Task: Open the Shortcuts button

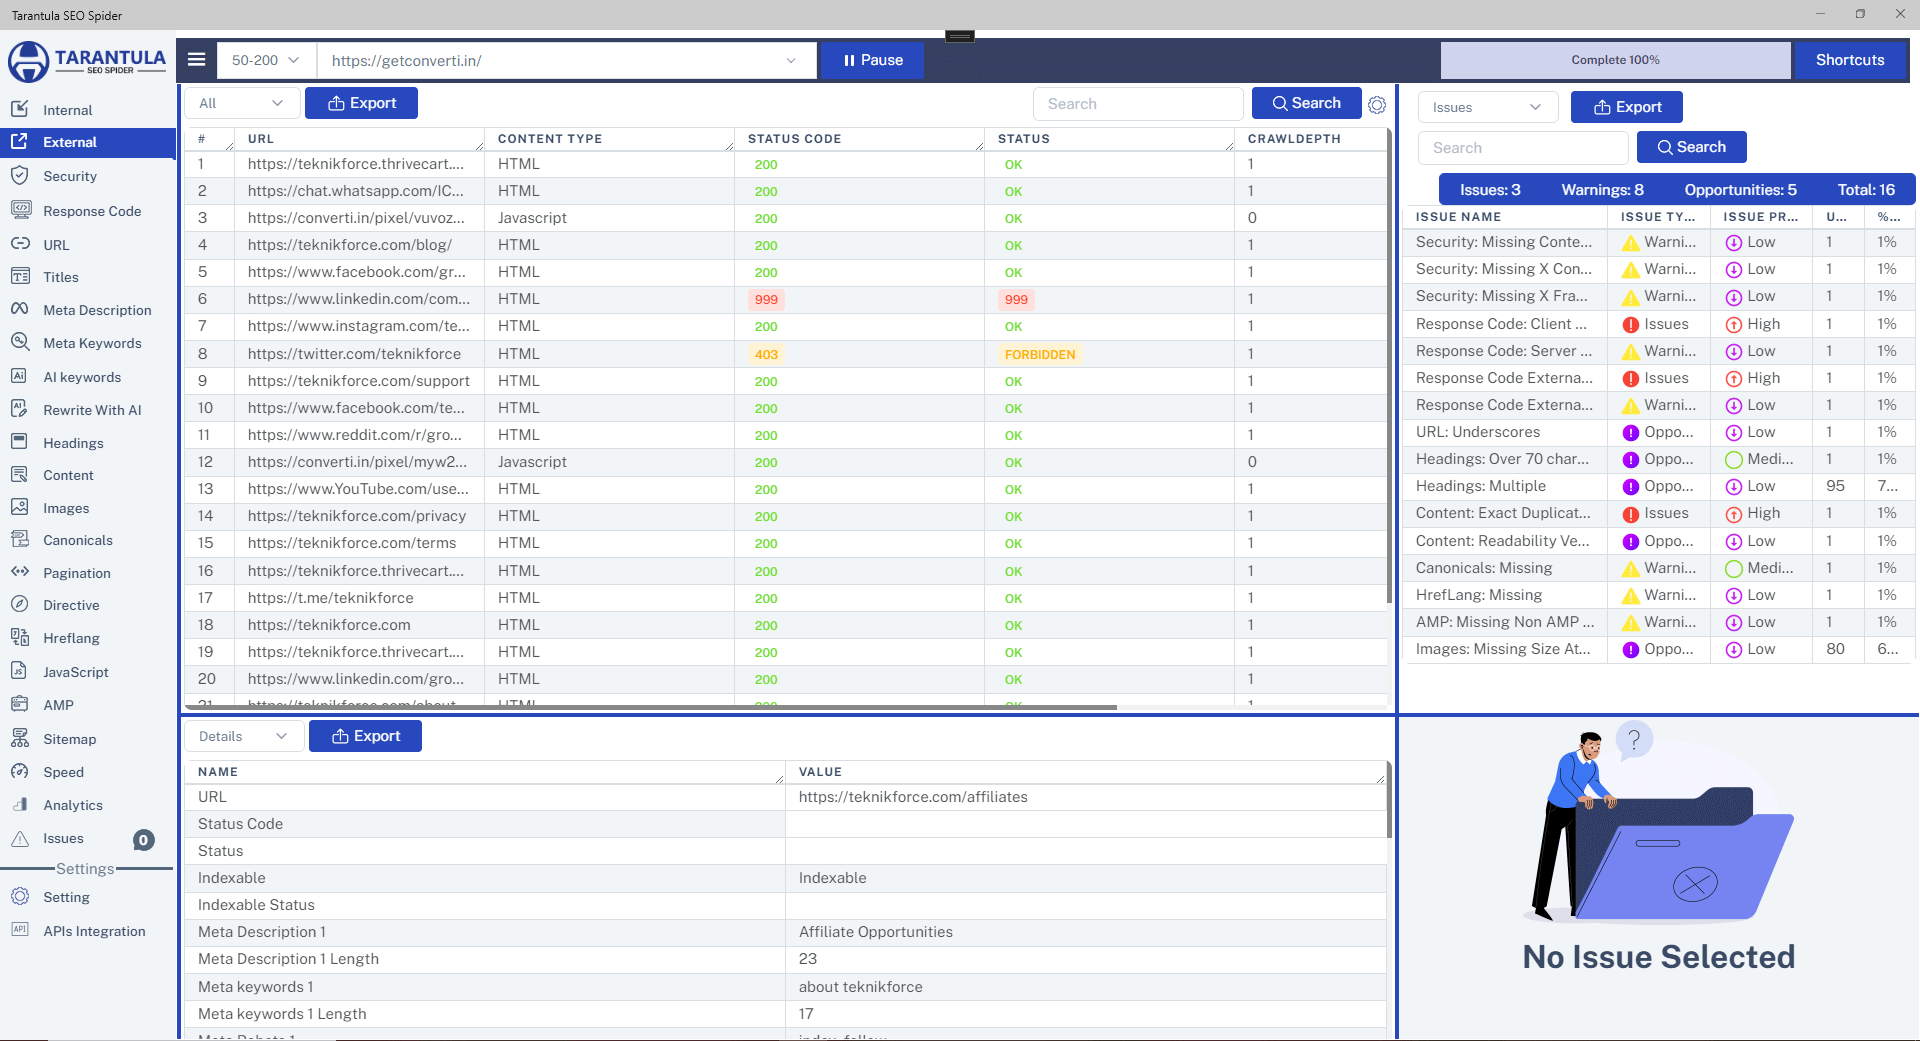Action: tap(1850, 60)
